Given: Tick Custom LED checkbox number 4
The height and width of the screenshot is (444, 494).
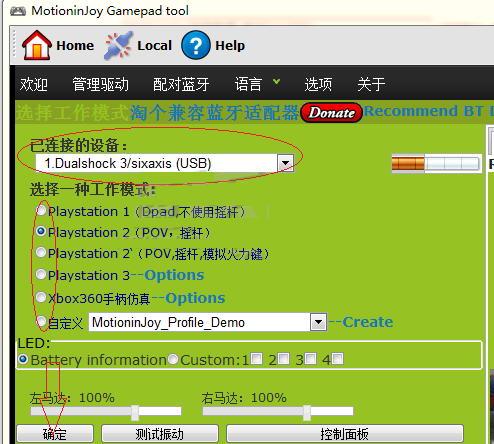Looking at the screenshot, I should pyautogui.click(x=337, y=359).
